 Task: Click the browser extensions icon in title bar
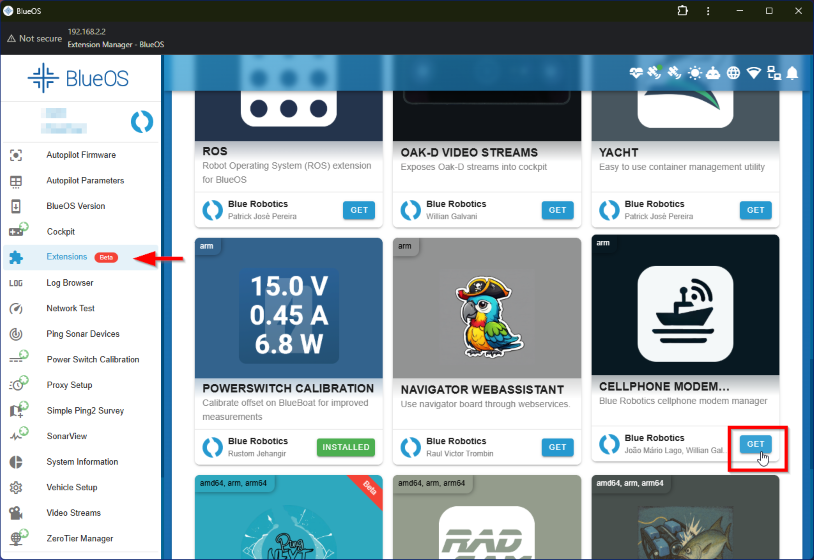pos(683,11)
